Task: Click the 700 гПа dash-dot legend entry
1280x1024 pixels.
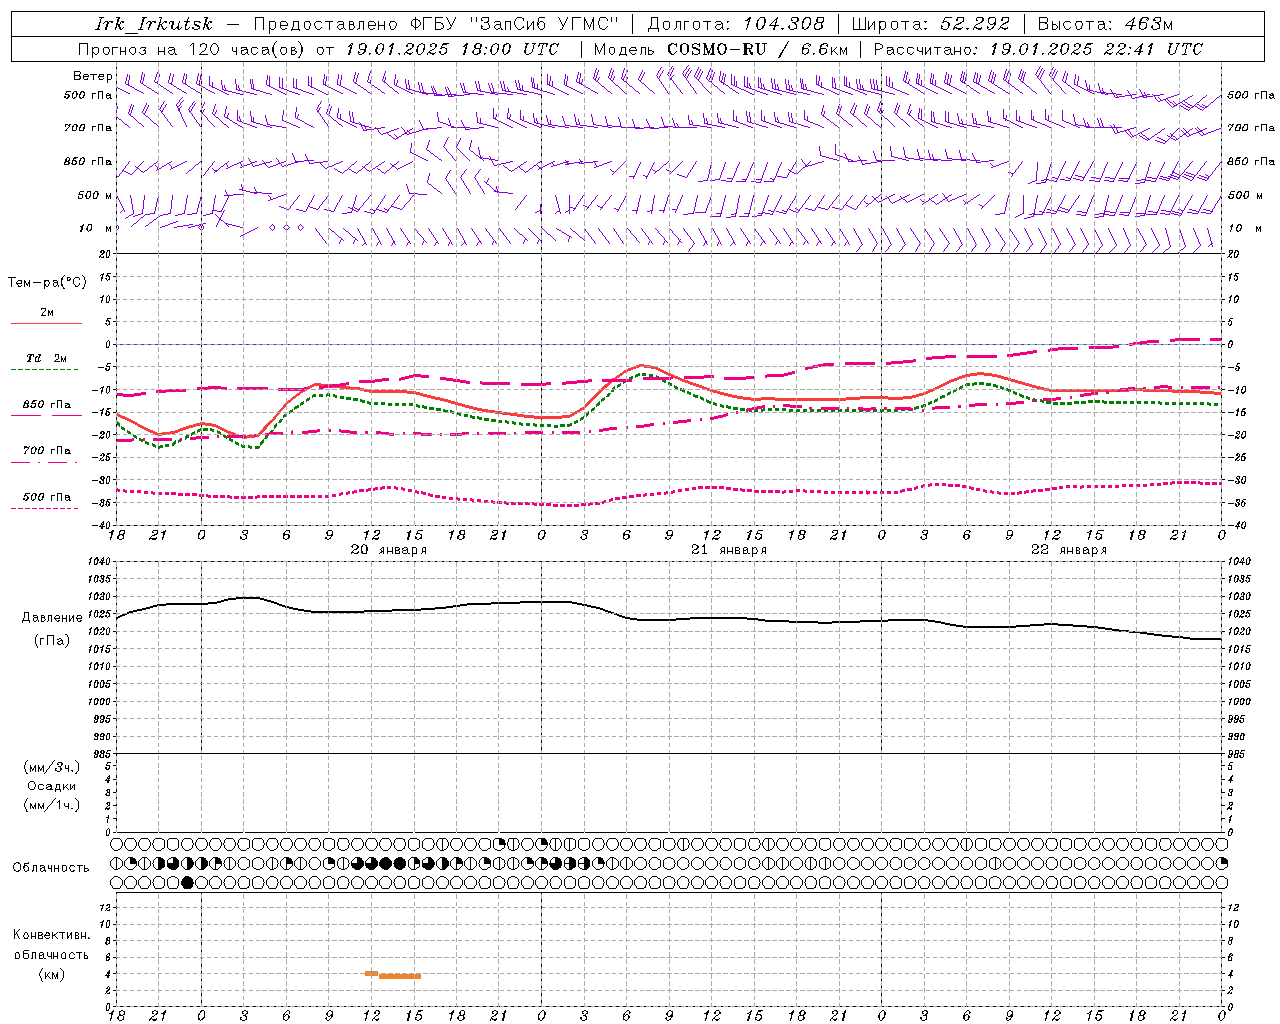Action: coord(46,454)
